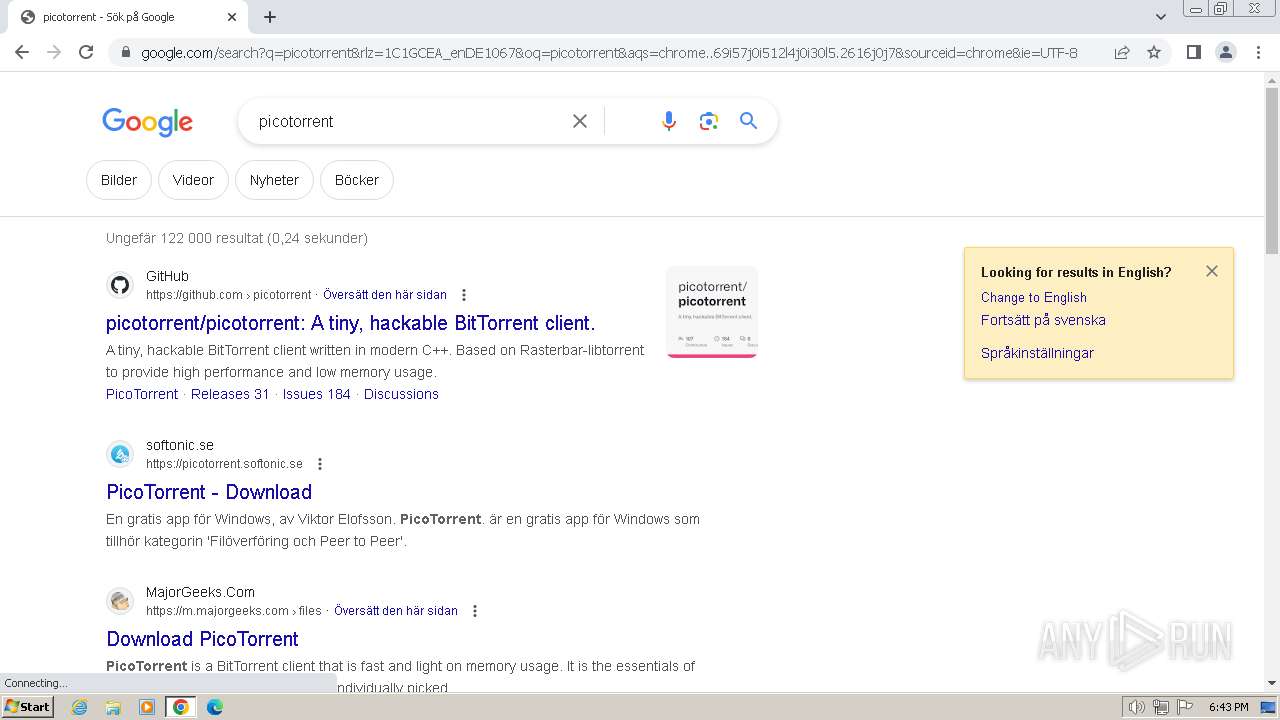
Task: Open the Chrome profile avatar
Action: (1225, 52)
